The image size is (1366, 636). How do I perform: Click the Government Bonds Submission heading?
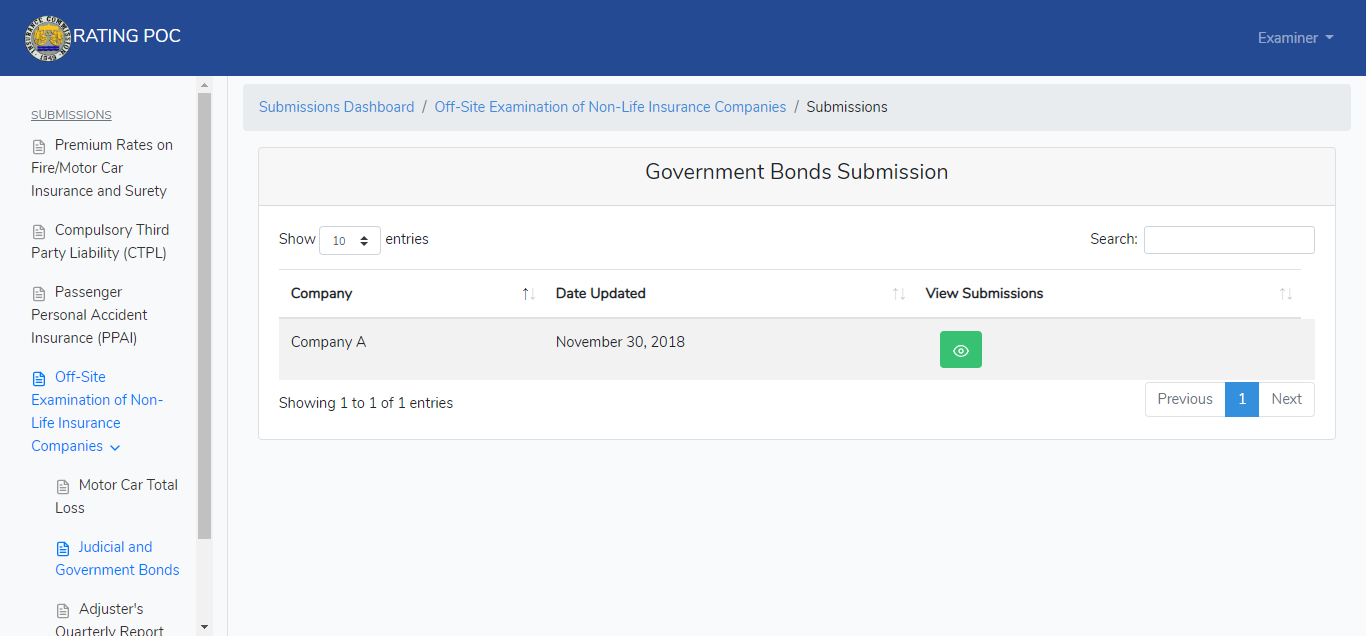797,172
